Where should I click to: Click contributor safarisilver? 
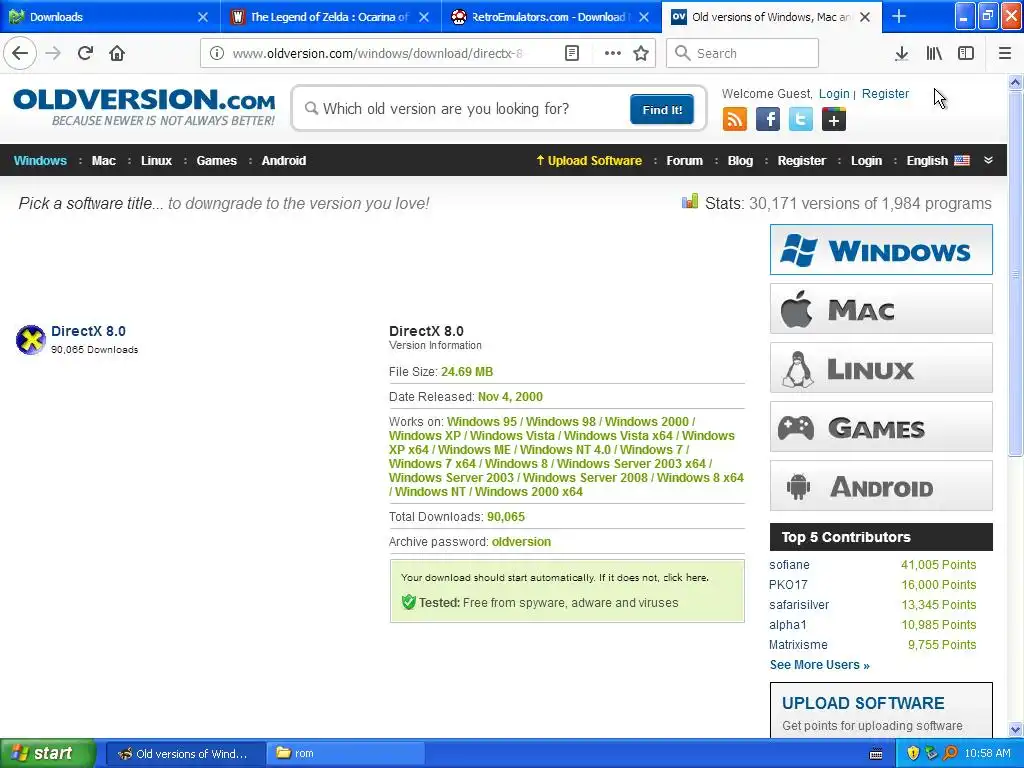pyautogui.click(x=799, y=605)
